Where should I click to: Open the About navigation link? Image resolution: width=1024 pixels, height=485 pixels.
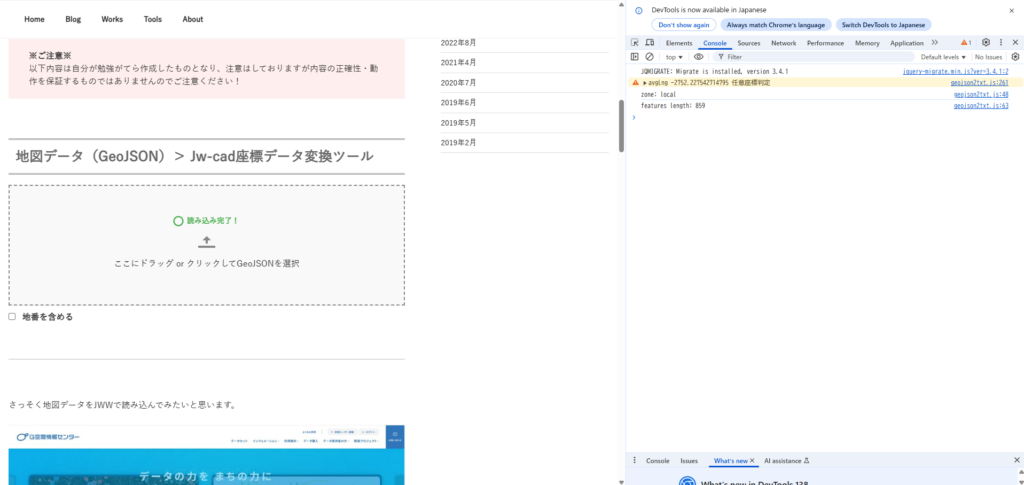(x=193, y=19)
